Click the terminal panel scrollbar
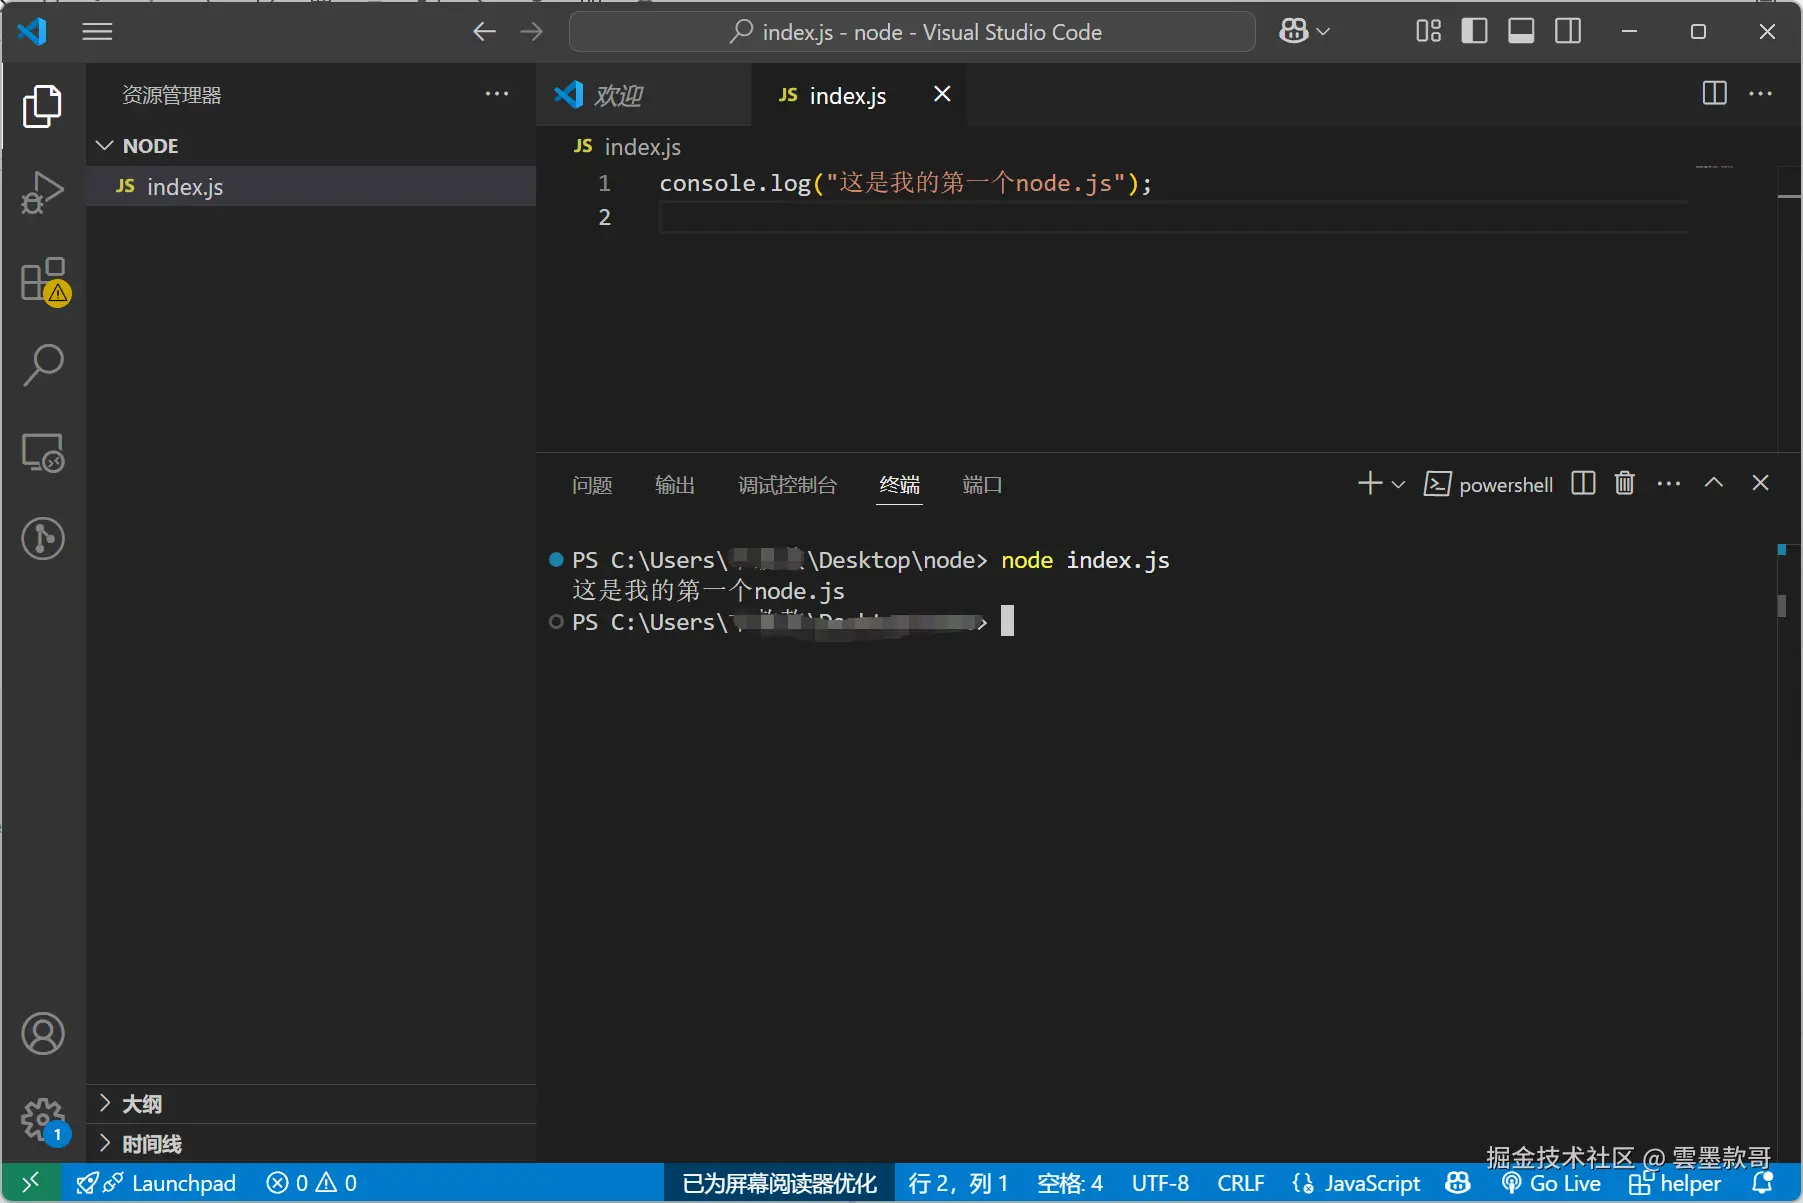1803x1203 pixels. (x=1781, y=605)
